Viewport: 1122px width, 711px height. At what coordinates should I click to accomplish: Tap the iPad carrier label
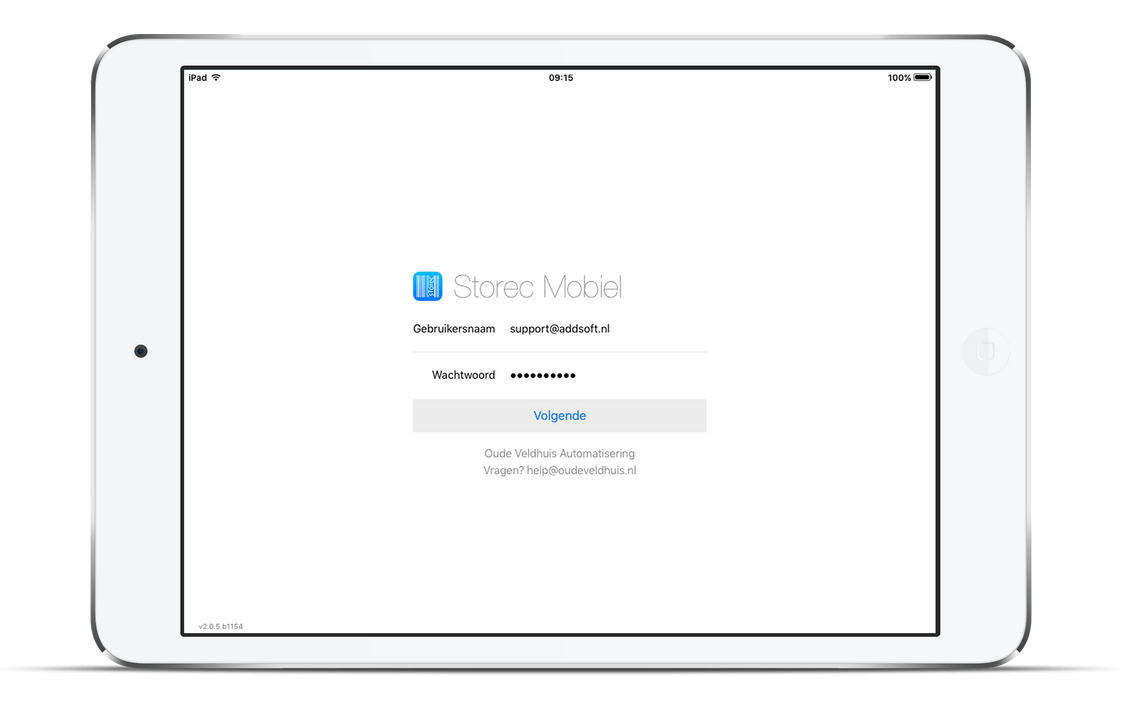pyautogui.click(x=197, y=78)
